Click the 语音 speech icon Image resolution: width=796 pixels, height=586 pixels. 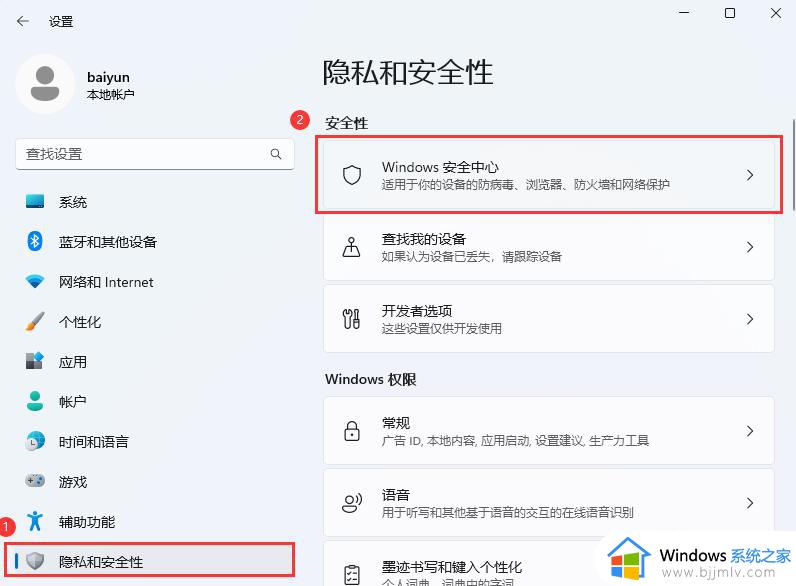pos(352,503)
